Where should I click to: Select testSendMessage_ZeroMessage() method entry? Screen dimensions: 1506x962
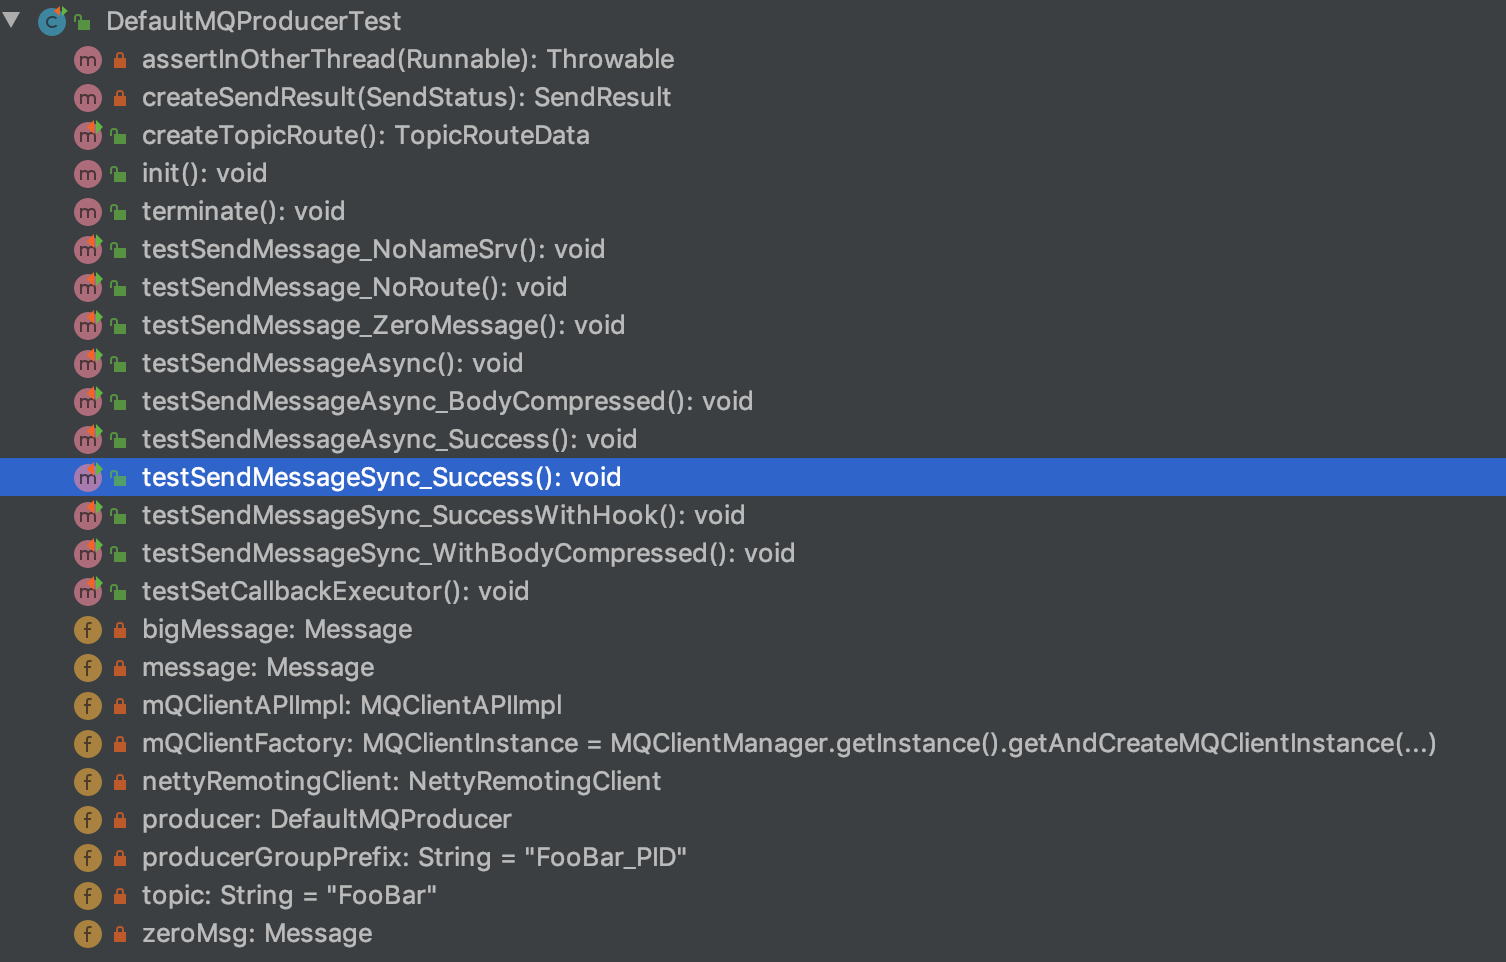pyautogui.click(x=383, y=325)
